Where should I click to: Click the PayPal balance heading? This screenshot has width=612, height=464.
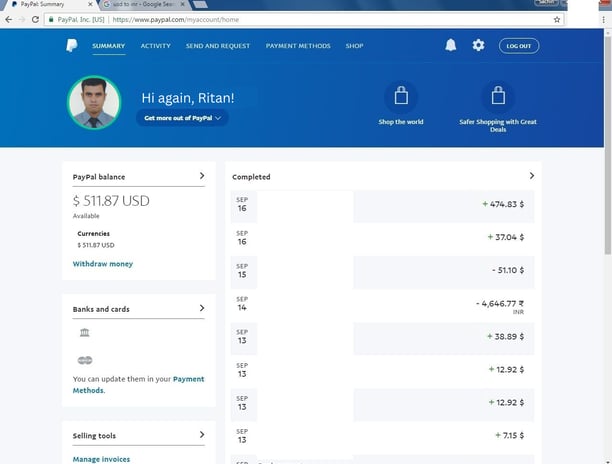99,177
